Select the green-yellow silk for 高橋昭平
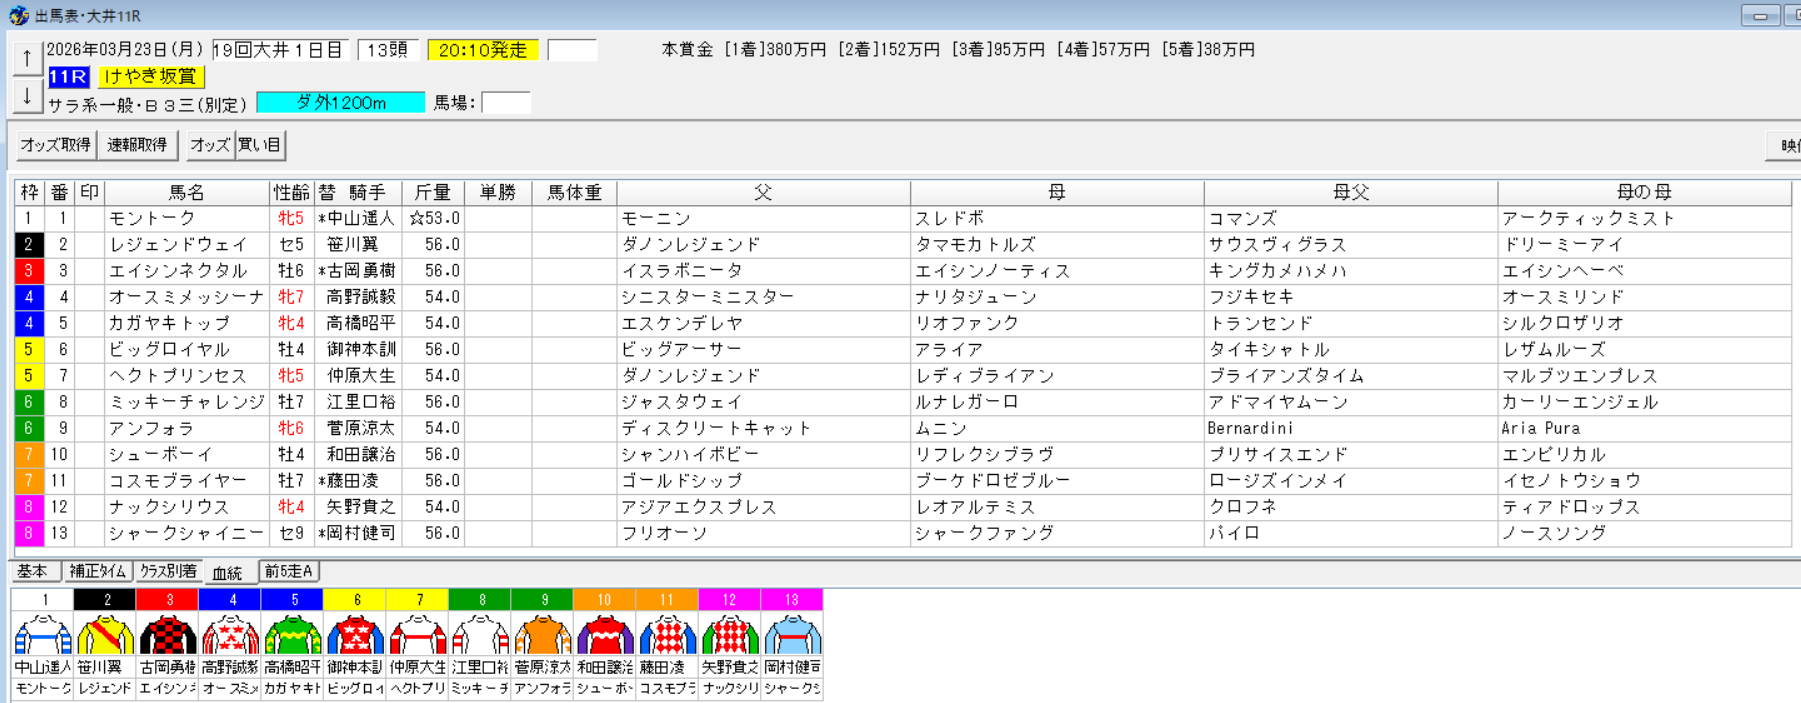 pos(292,635)
